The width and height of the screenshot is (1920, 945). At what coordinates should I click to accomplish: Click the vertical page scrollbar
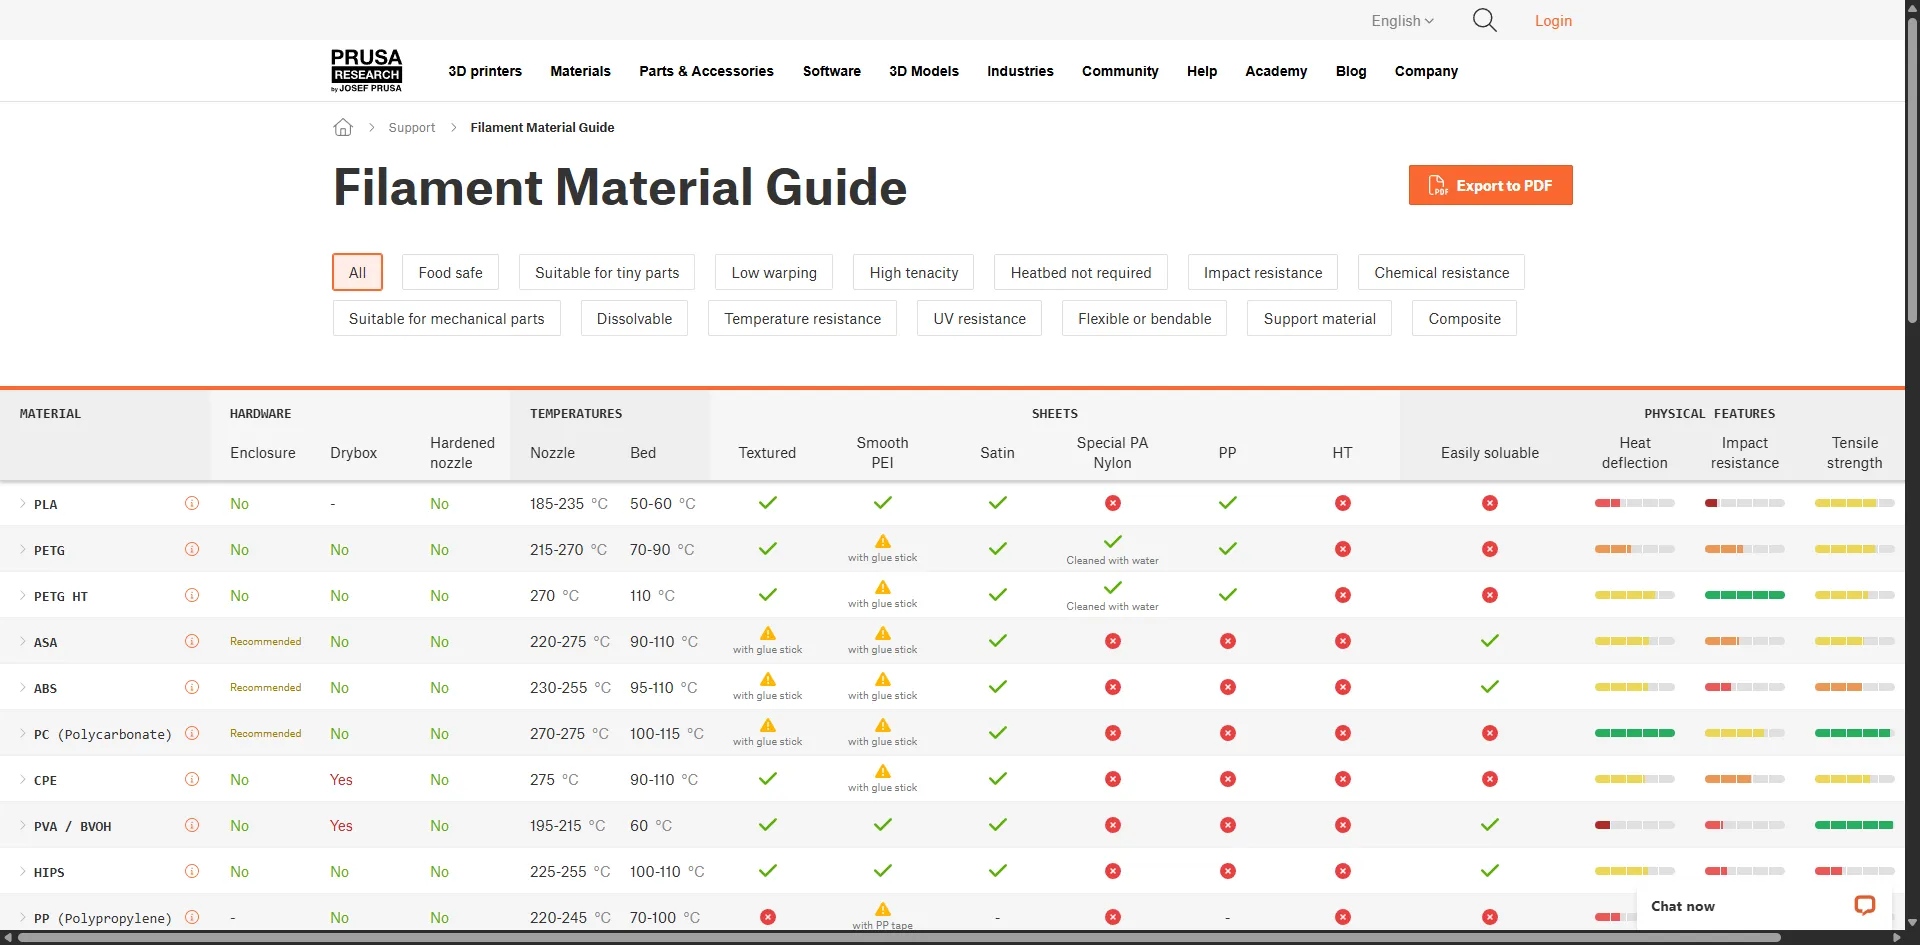[1912, 170]
